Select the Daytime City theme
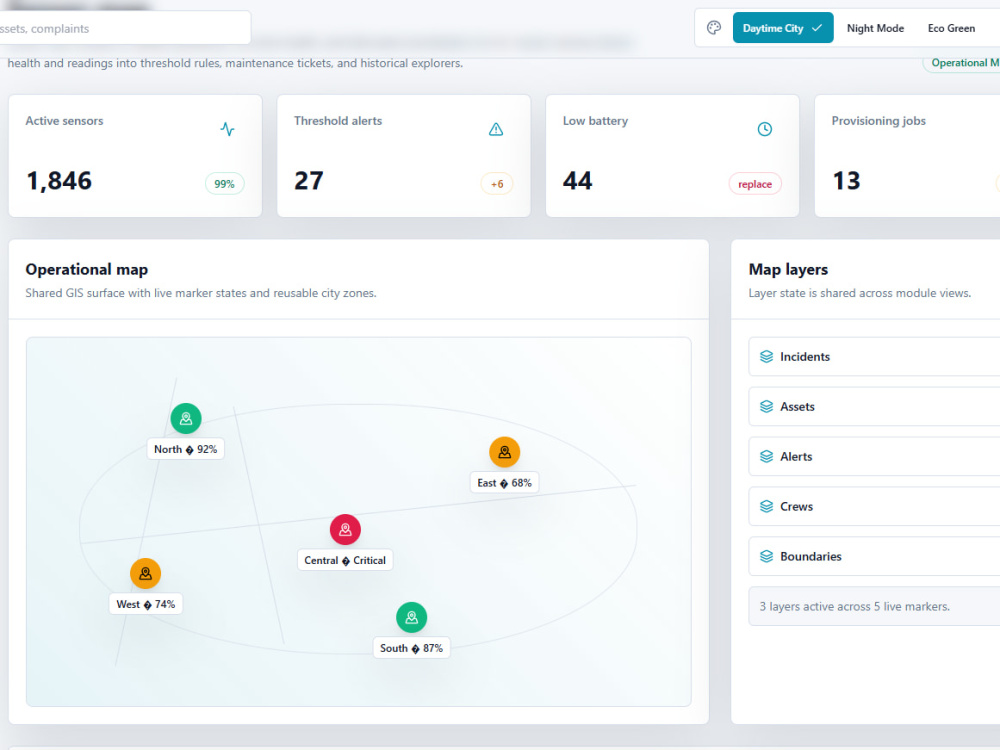Screen dimensions: 1000x750 (783, 28)
